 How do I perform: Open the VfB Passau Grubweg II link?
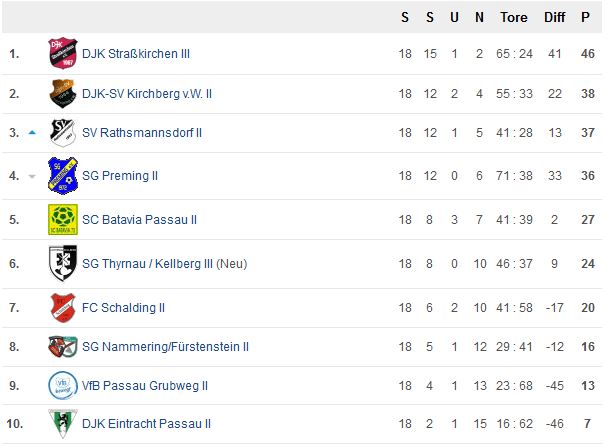pos(145,386)
